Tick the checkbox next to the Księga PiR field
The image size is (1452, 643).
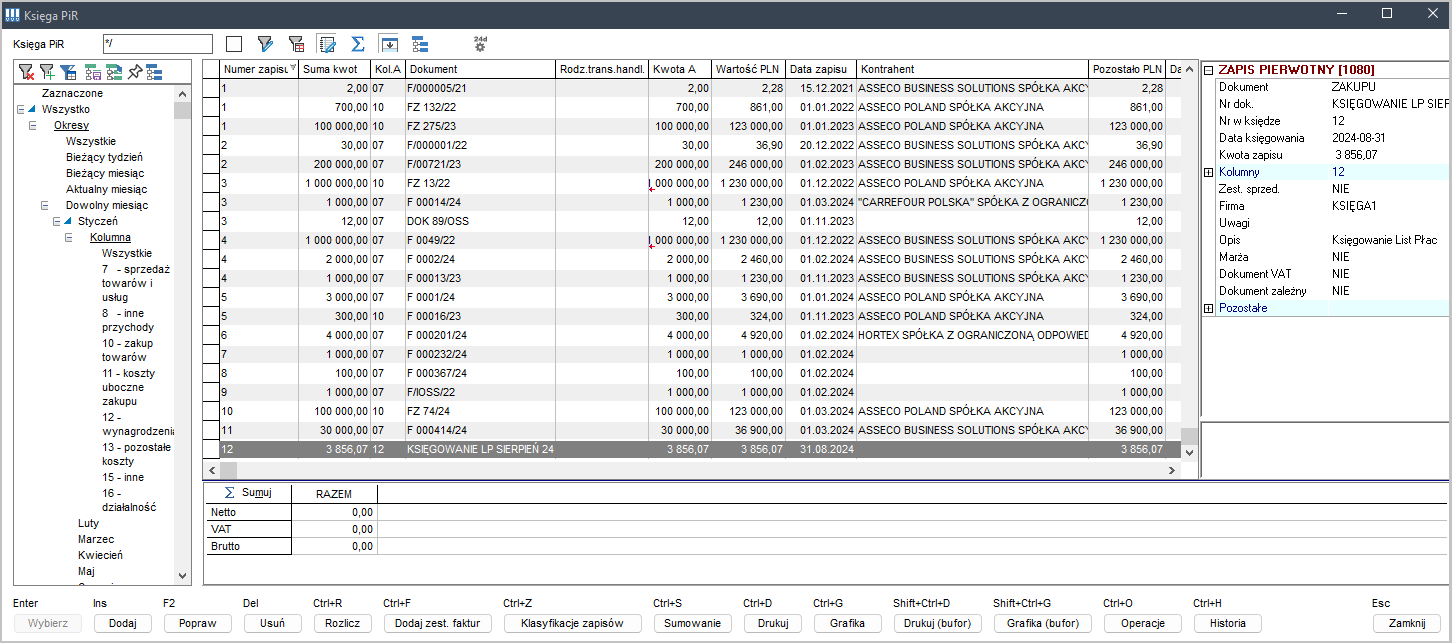point(234,44)
